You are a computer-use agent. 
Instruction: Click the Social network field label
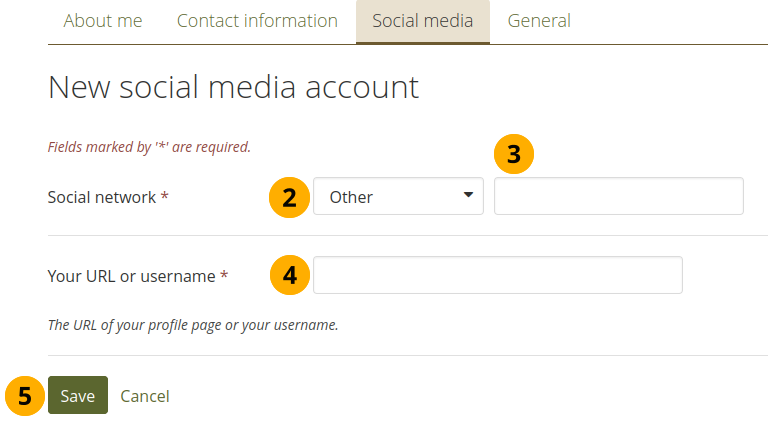coord(102,197)
